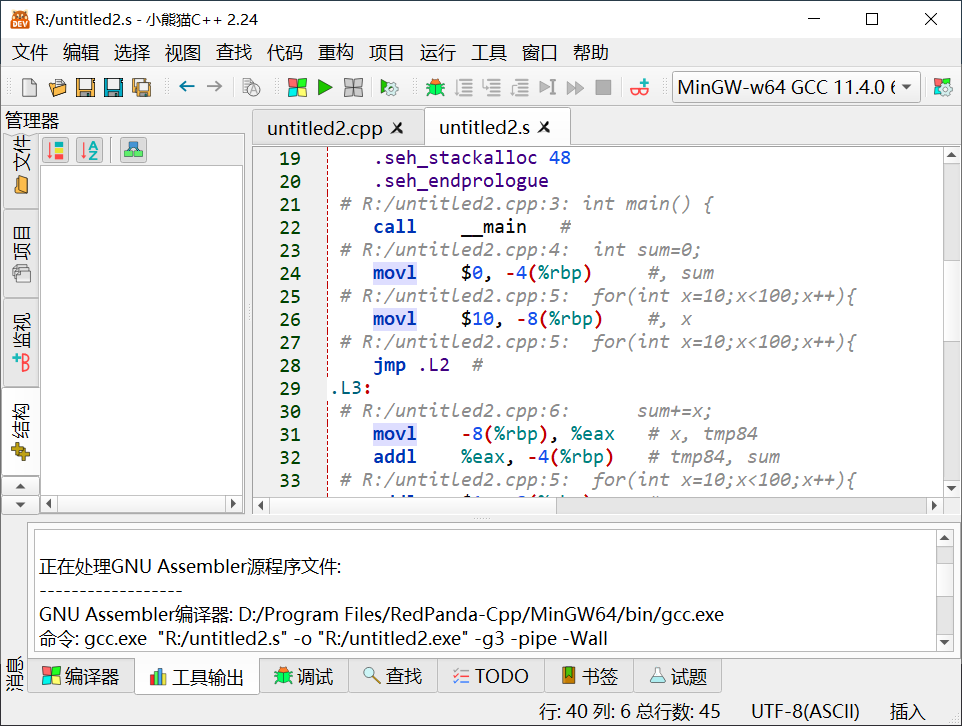
Task: Click the side tab bar scroll down arrow
Action: coord(21,504)
